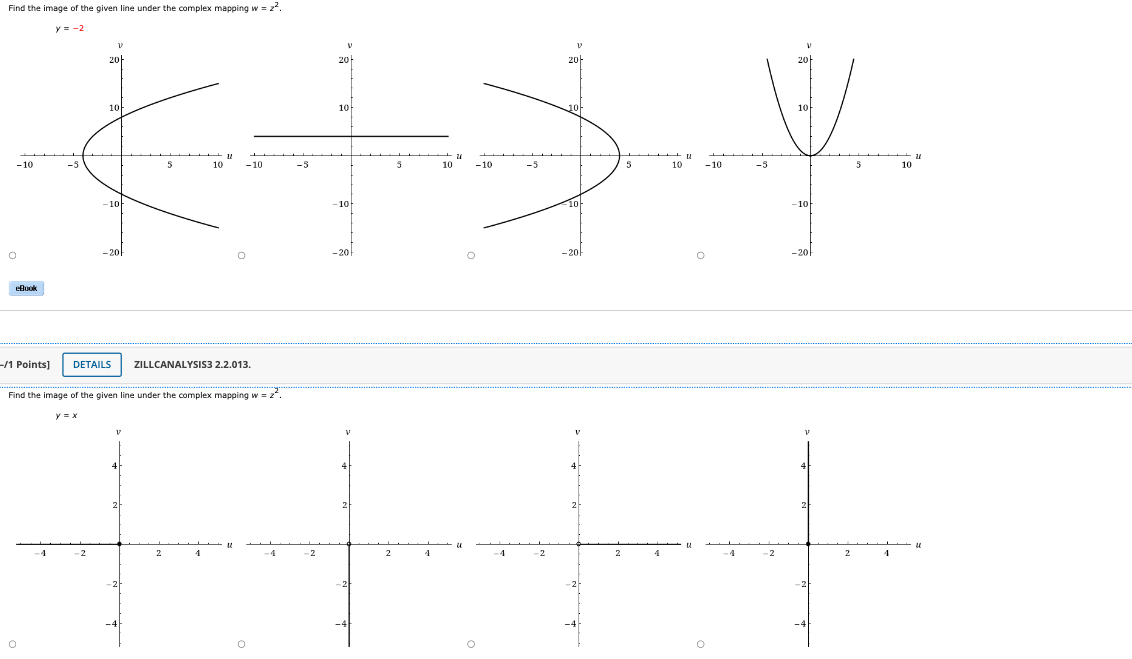The height and width of the screenshot is (659, 1132).
Task: Choose the horizontal line graph answer
Action: pyautogui.click(x=240, y=255)
